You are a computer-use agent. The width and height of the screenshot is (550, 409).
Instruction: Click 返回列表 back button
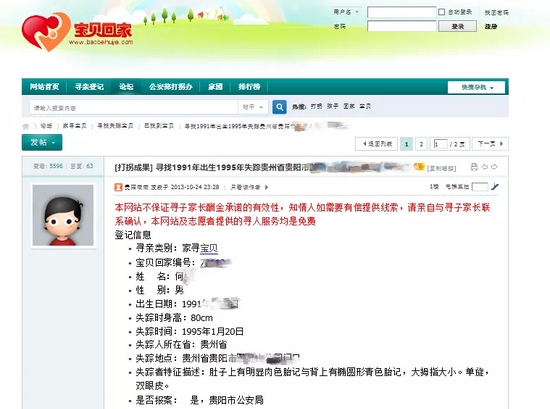(376, 144)
